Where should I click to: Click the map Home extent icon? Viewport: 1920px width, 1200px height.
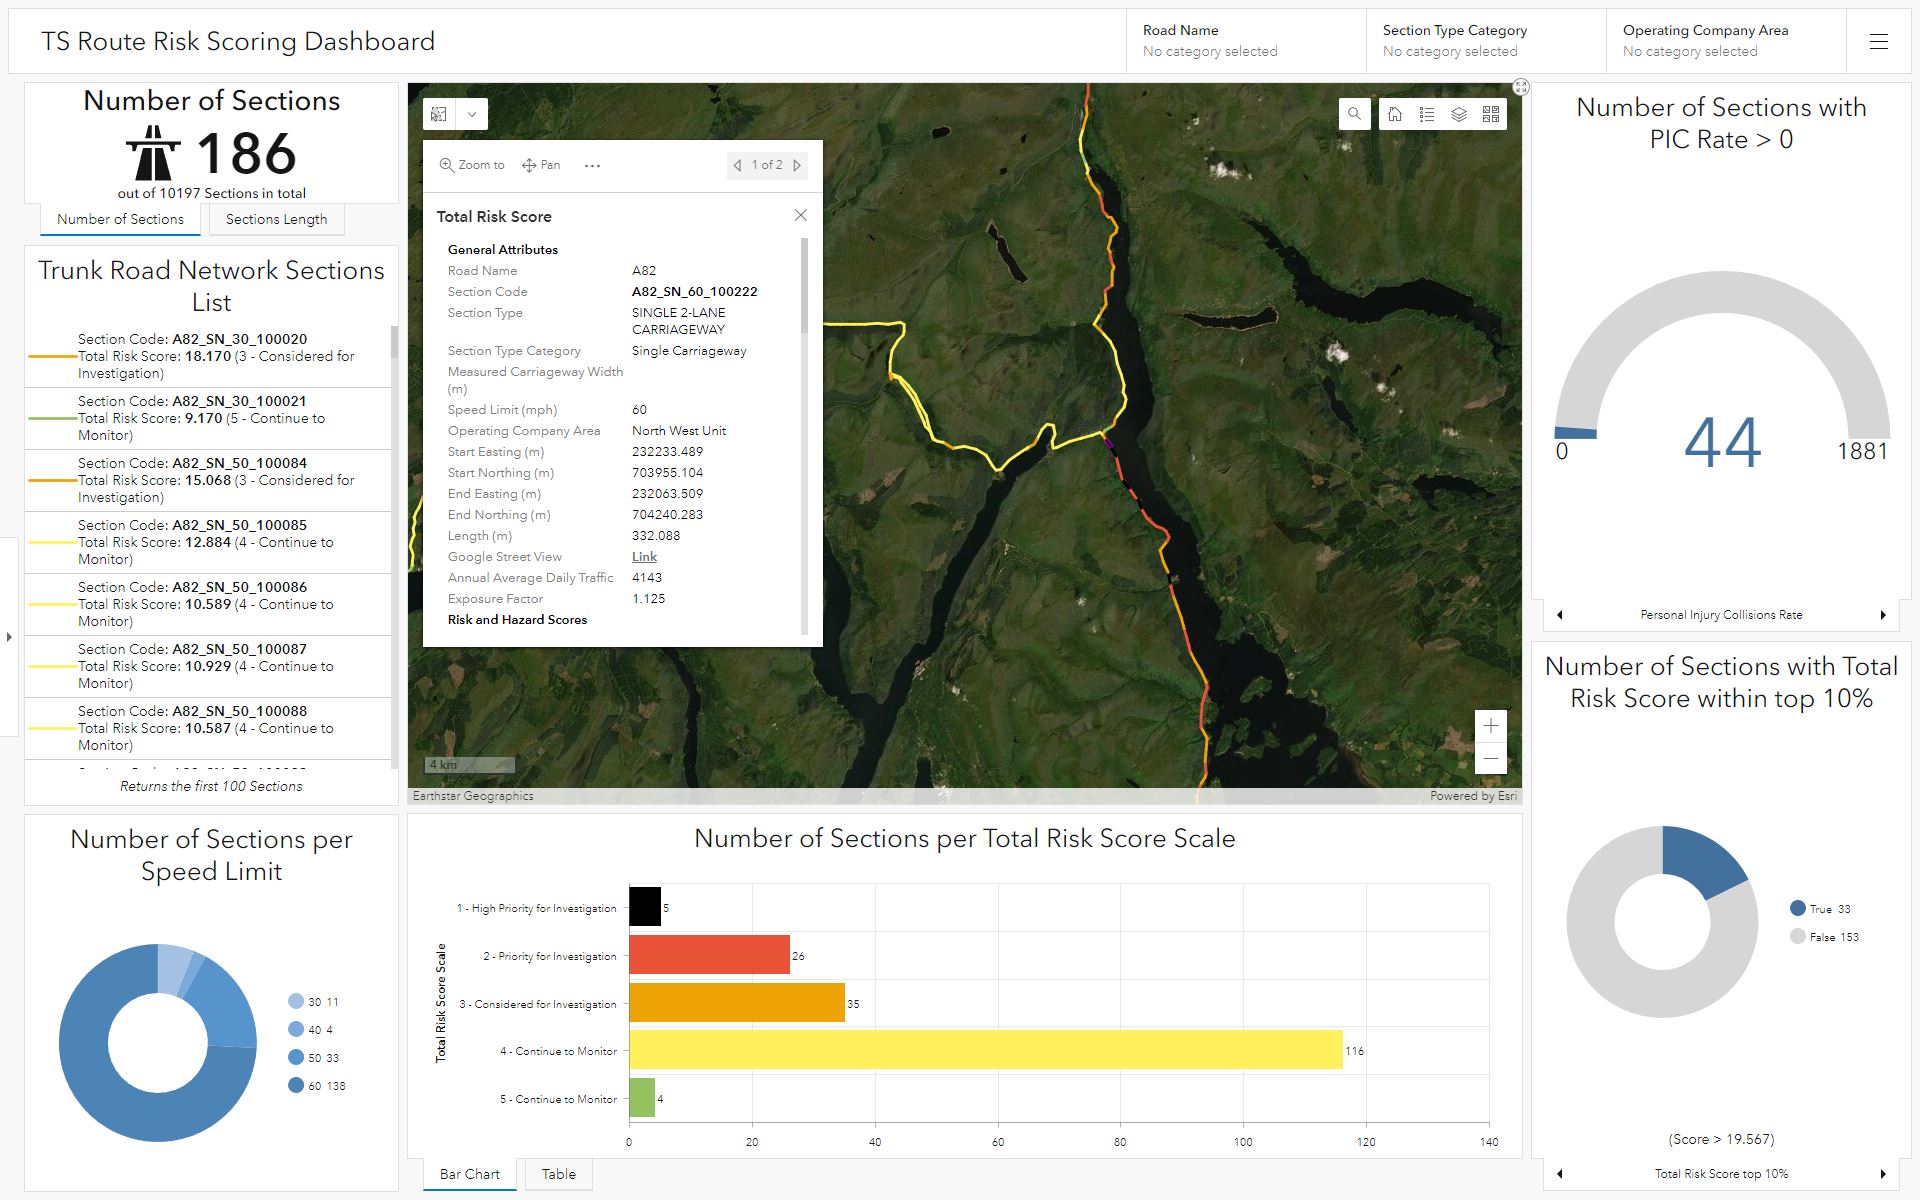click(x=1395, y=114)
